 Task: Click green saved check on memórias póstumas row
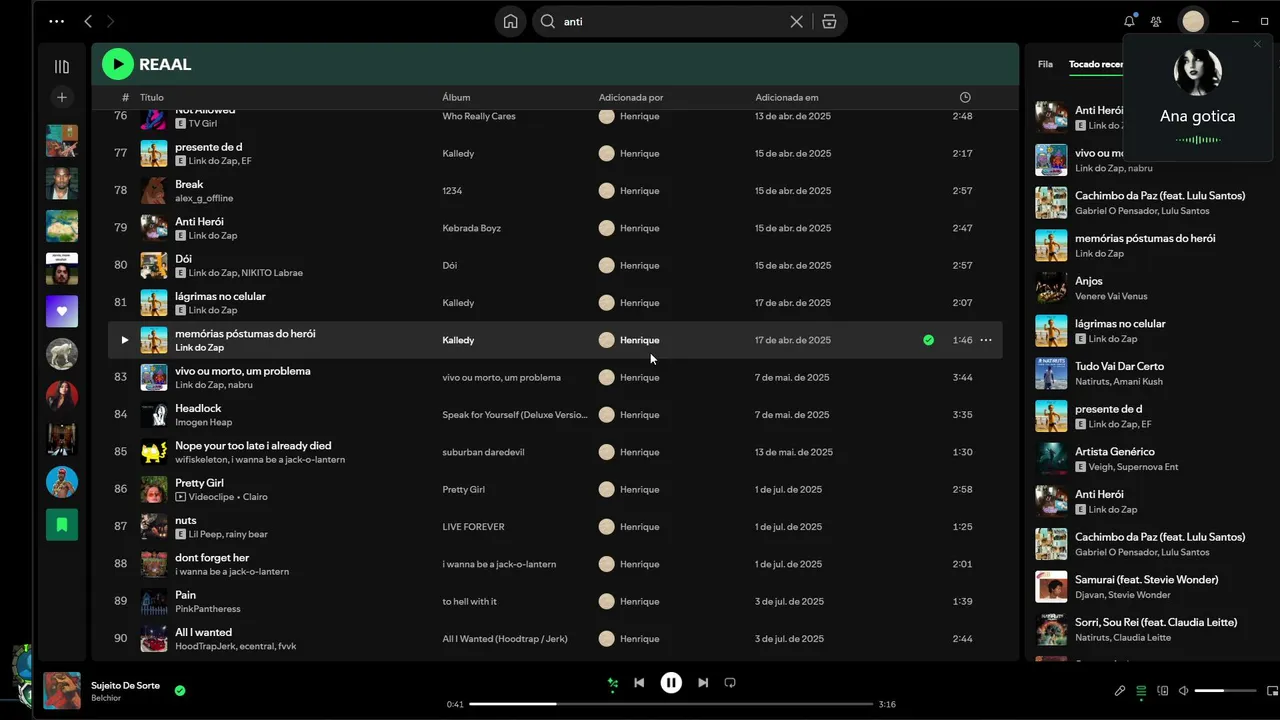pyautogui.click(x=929, y=340)
